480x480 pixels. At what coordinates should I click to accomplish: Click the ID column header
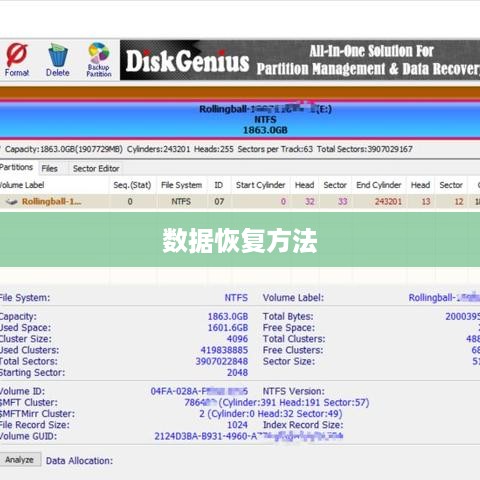[218, 185]
